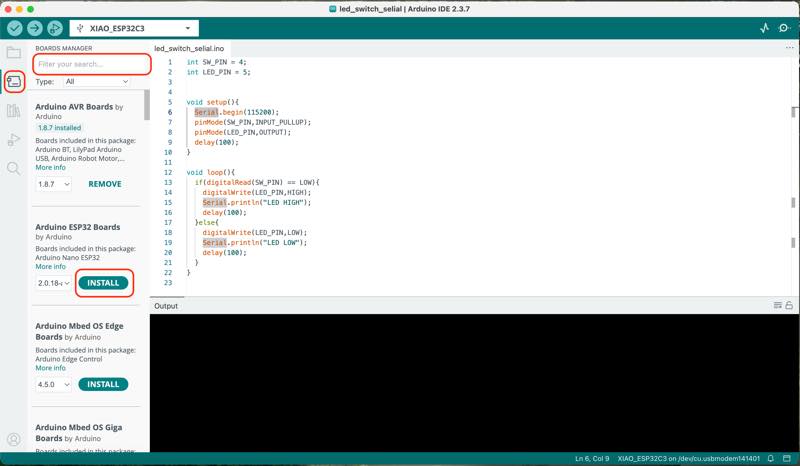Open the Serial Monitor icon
Viewport: 800px width, 466px height.
(784, 28)
